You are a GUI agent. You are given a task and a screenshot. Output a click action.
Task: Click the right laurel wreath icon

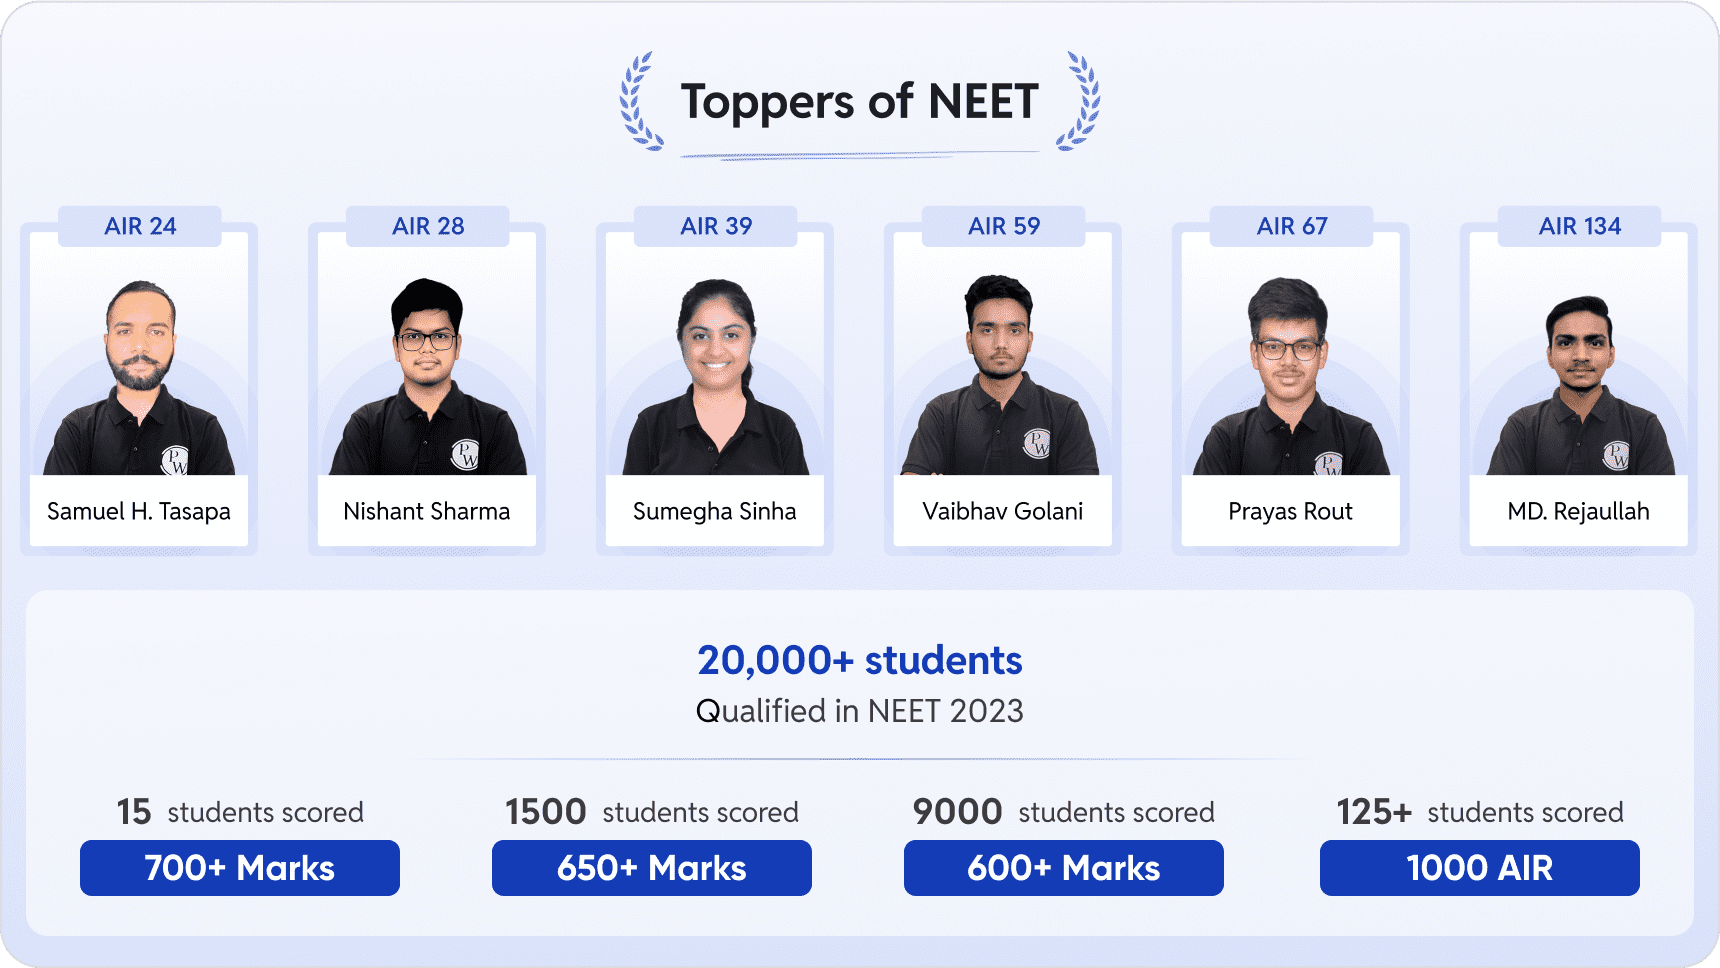(x=1080, y=102)
